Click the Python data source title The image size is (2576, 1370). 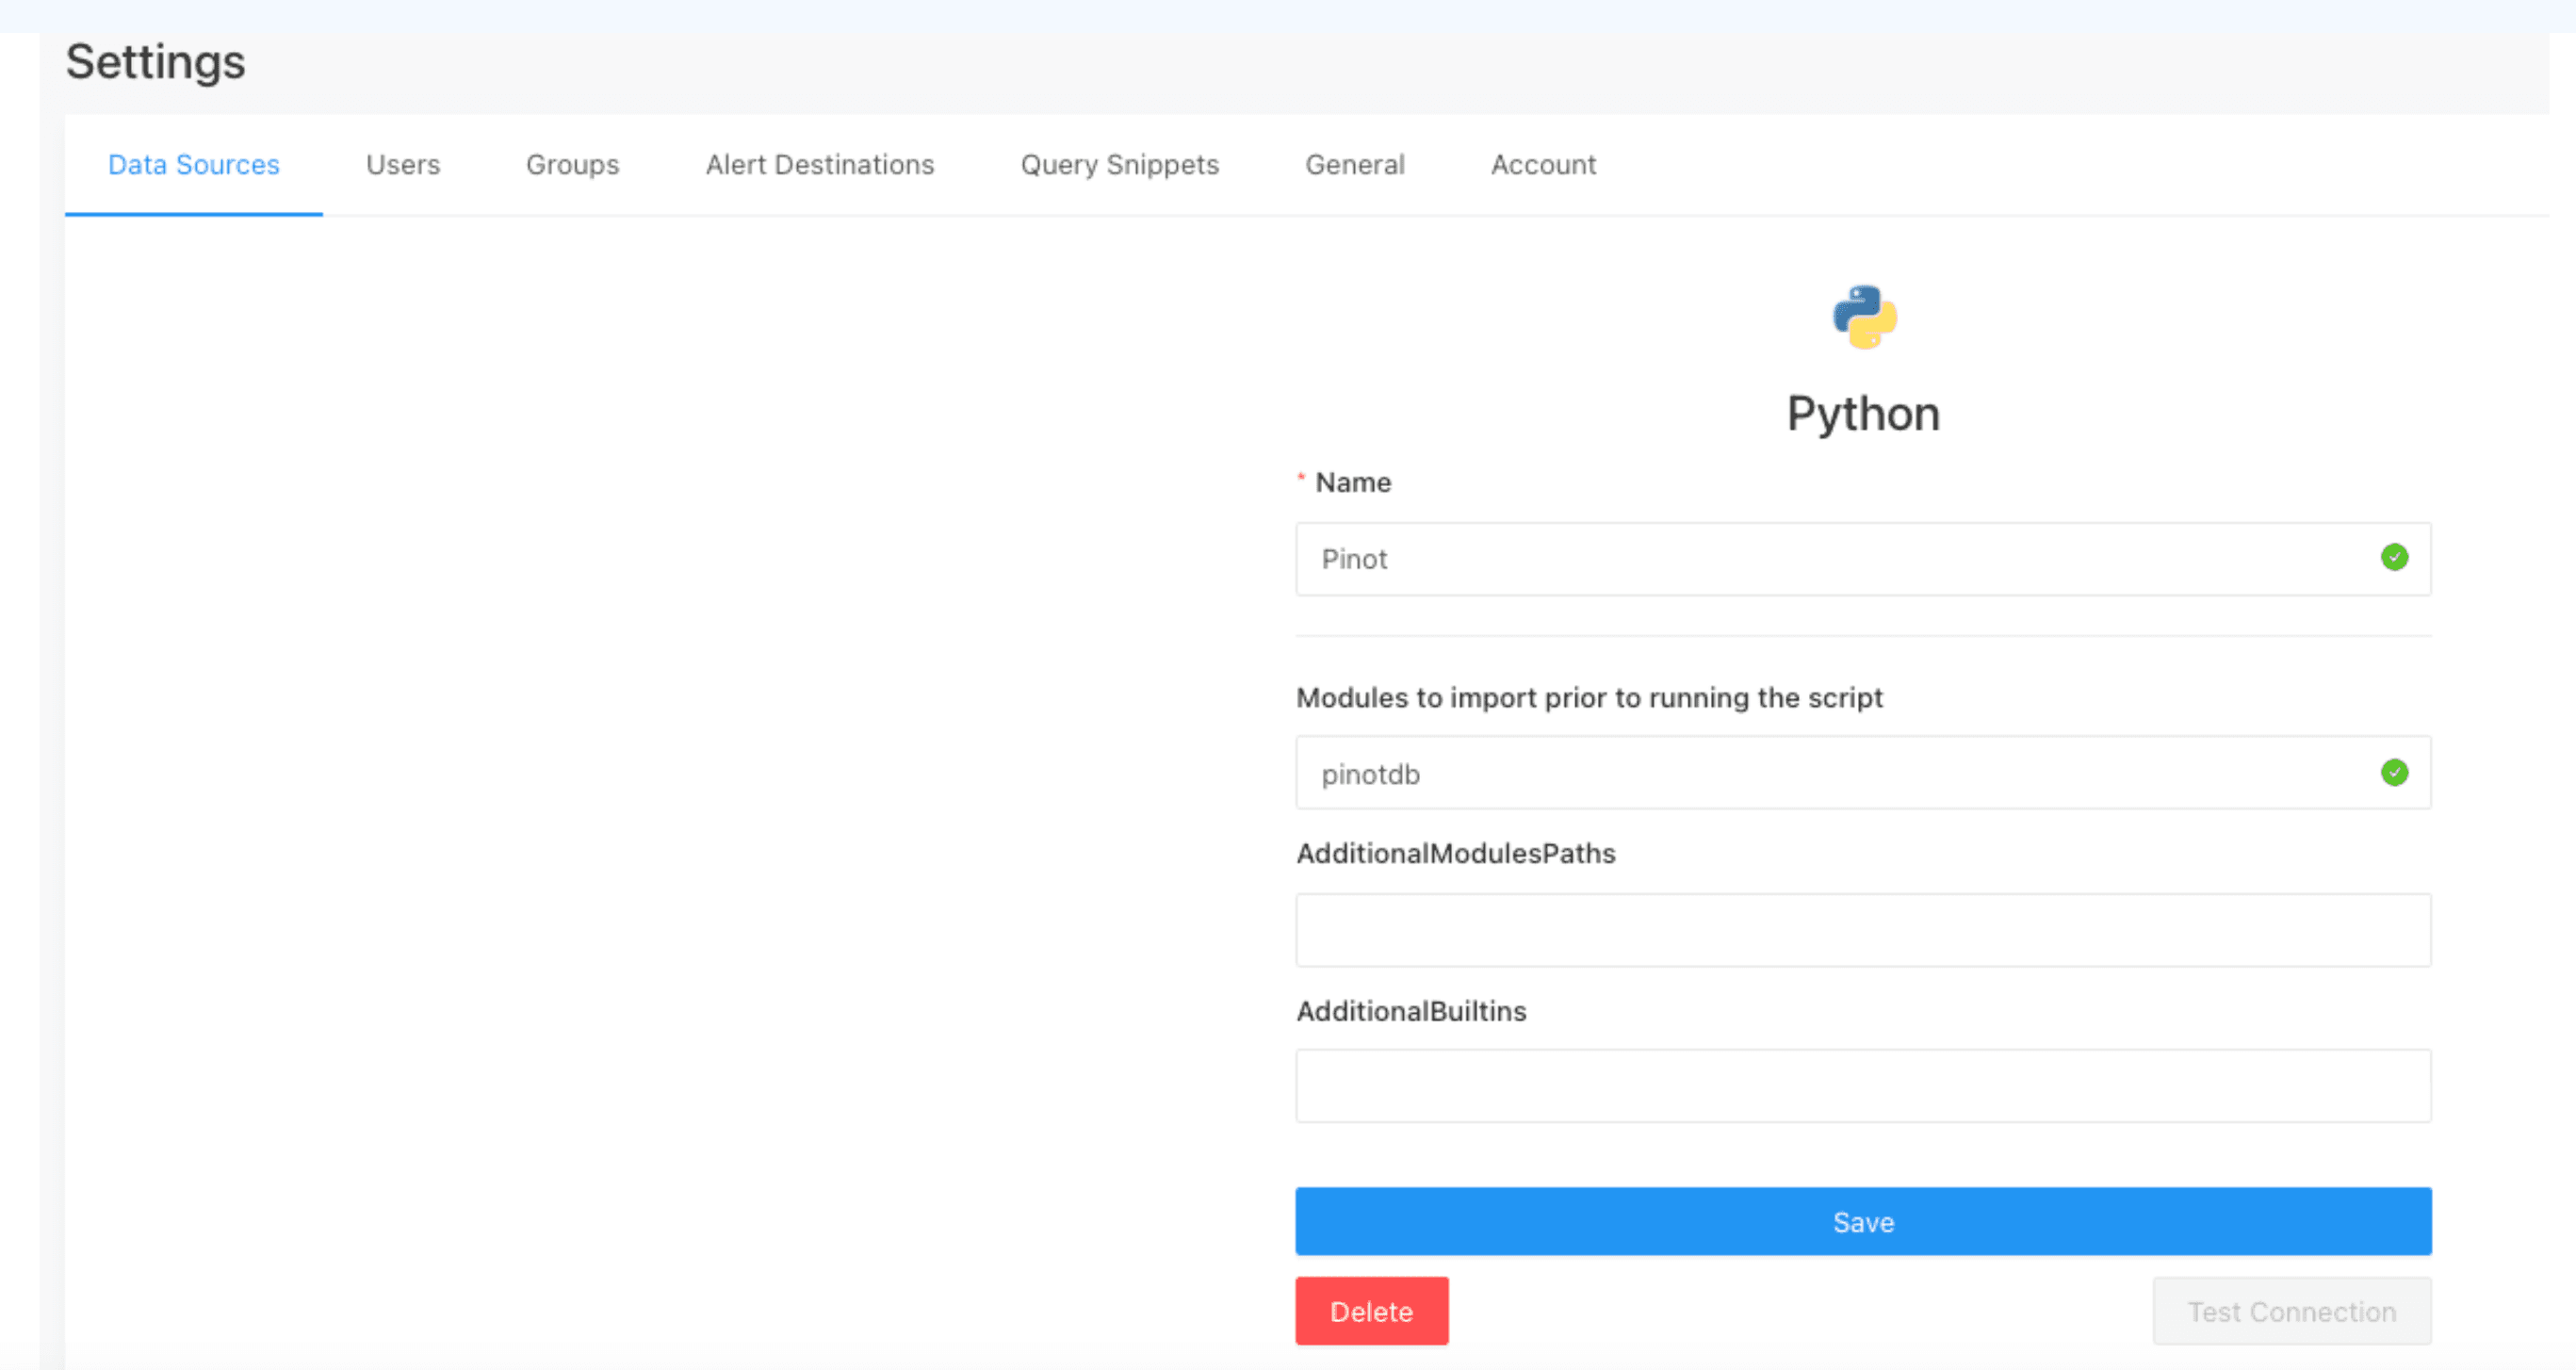pyautogui.click(x=1863, y=414)
